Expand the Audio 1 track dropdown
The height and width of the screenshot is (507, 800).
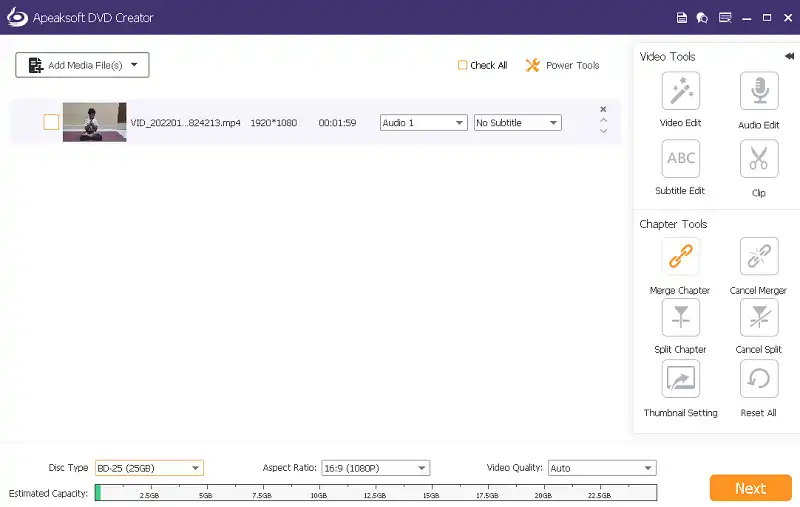[x=423, y=123]
